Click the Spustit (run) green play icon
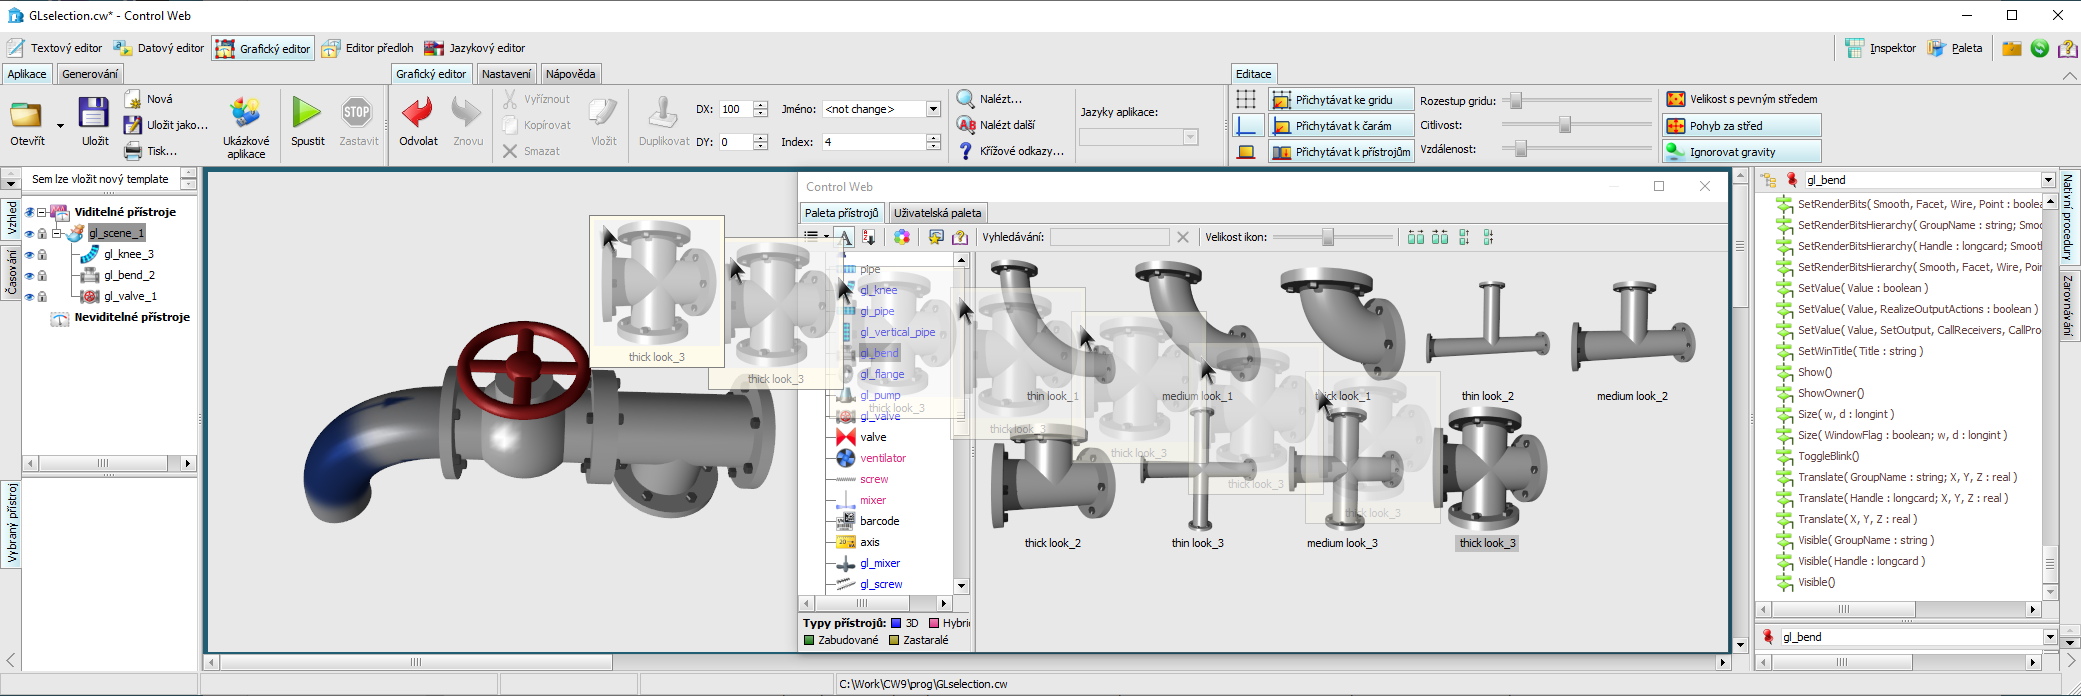The height and width of the screenshot is (696, 2081). pyautogui.click(x=307, y=113)
